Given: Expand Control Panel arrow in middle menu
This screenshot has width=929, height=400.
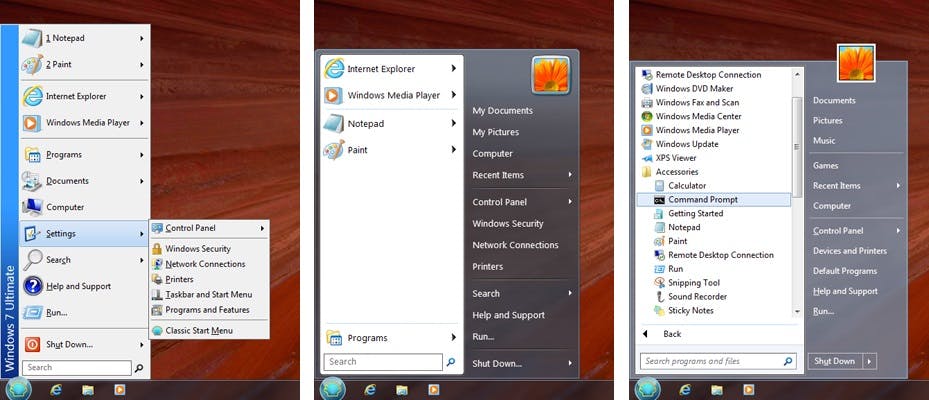Looking at the screenshot, I should pyautogui.click(x=570, y=202).
